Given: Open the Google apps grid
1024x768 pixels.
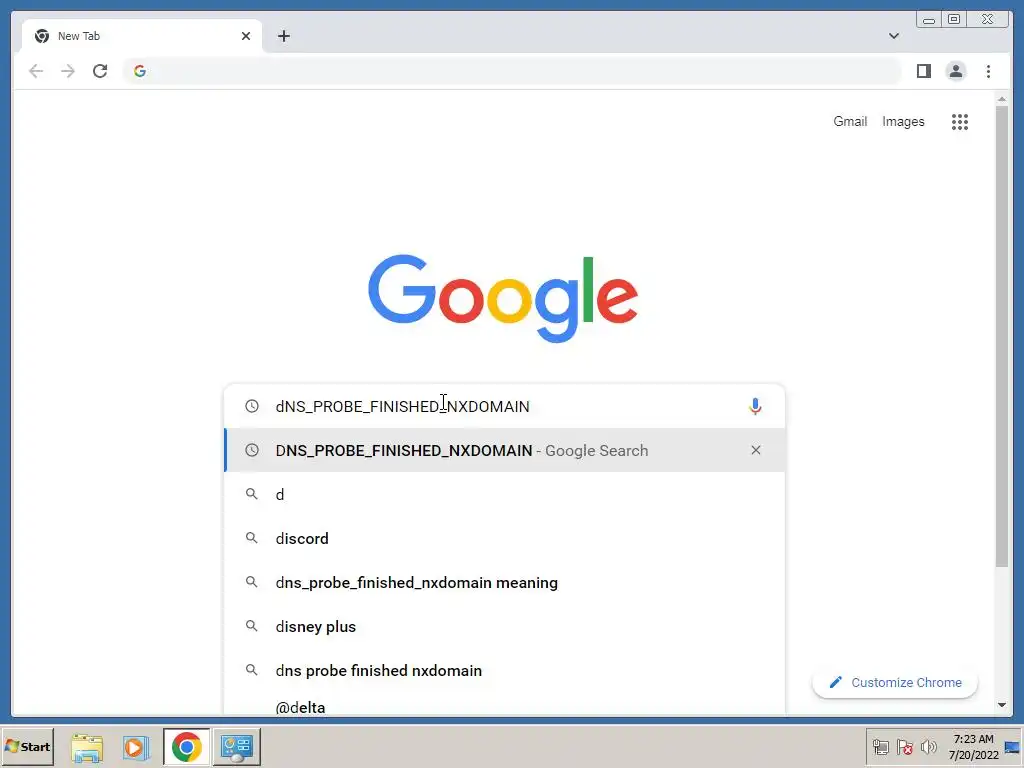Looking at the screenshot, I should coord(959,121).
